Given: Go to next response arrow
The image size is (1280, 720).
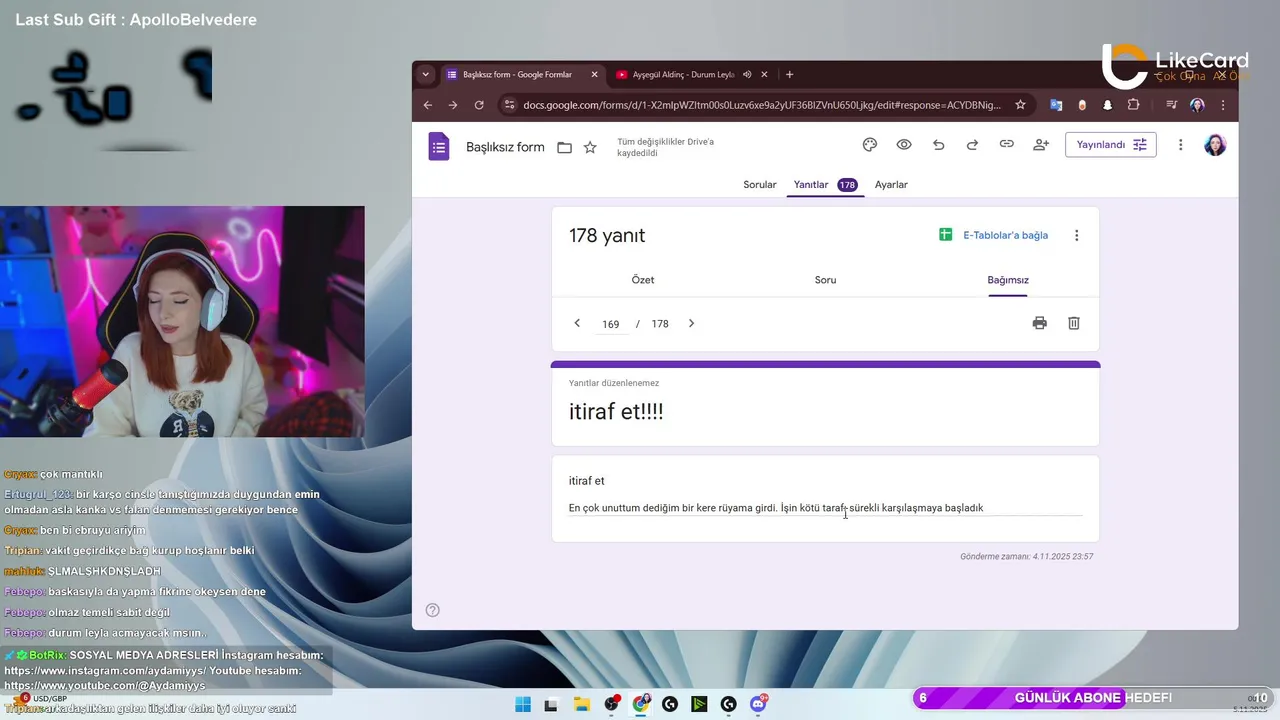Looking at the screenshot, I should tap(691, 323).
